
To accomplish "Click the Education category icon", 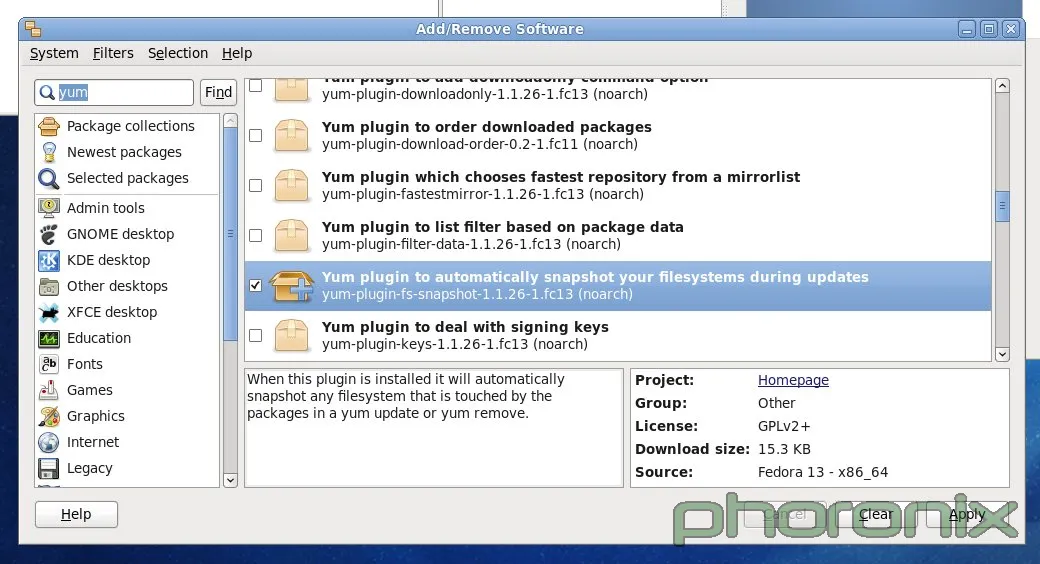I will (49, 338).
